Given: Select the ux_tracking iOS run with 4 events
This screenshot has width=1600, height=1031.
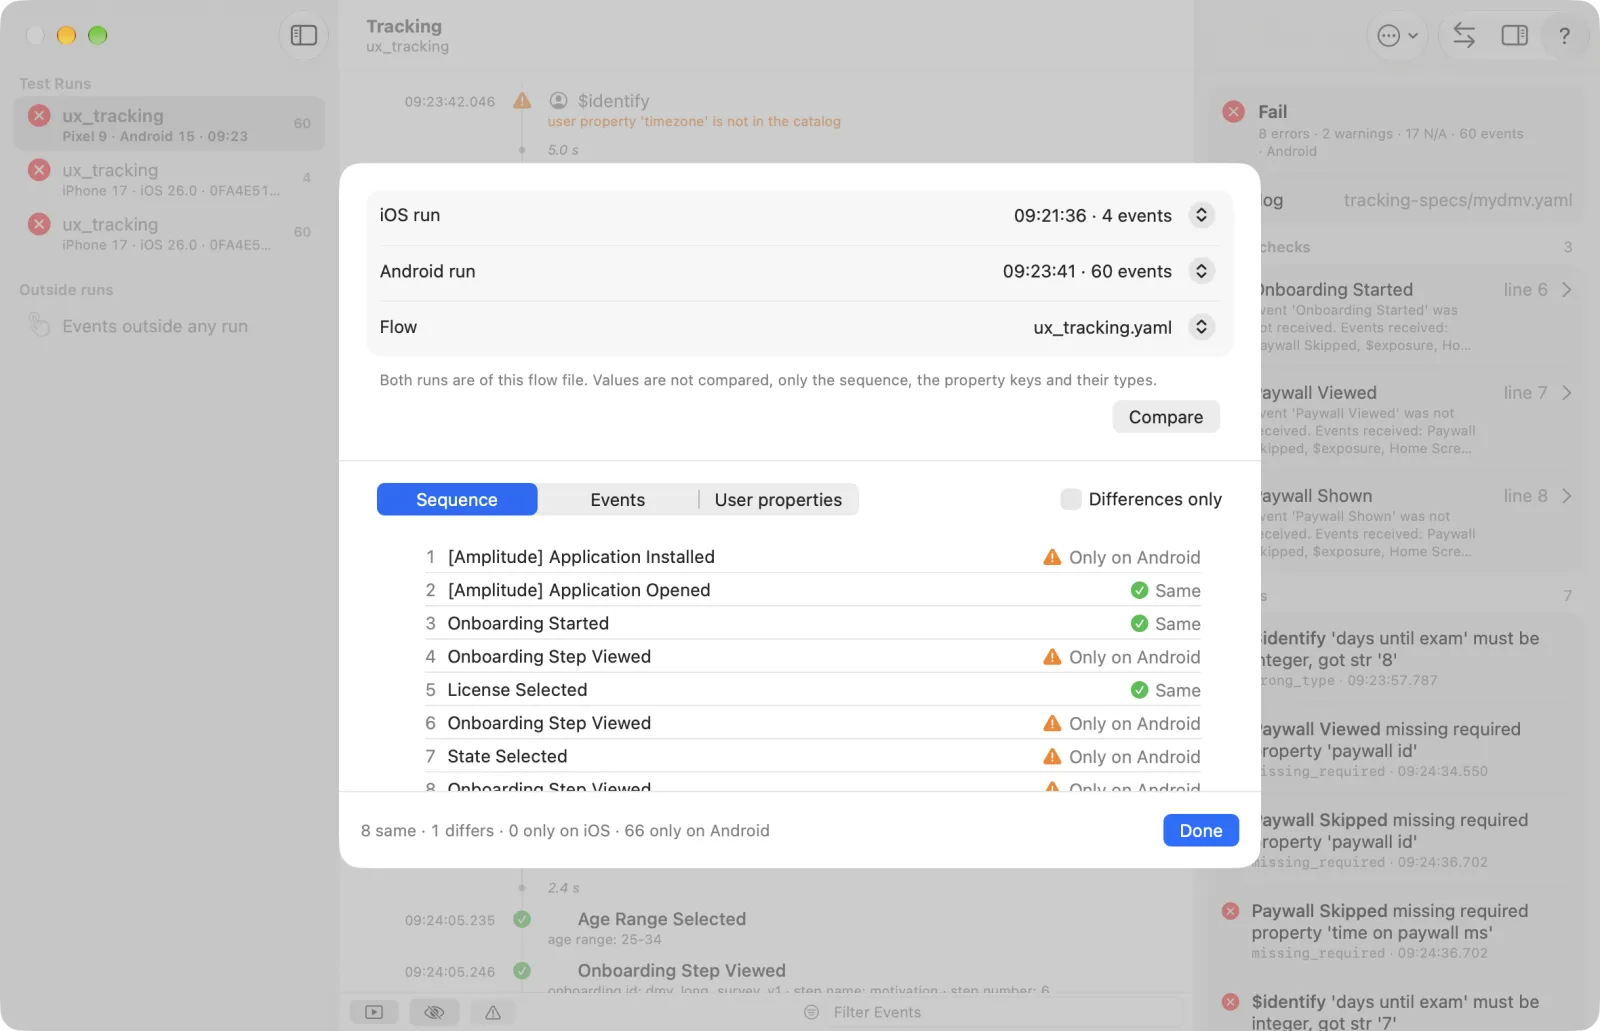Looking at the screenshot, I should point(169,179).
